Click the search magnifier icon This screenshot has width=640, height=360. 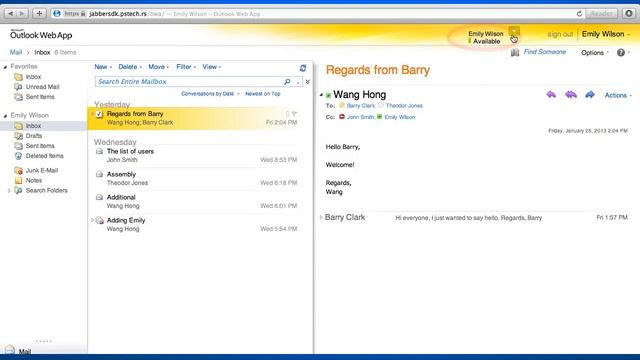287,82
